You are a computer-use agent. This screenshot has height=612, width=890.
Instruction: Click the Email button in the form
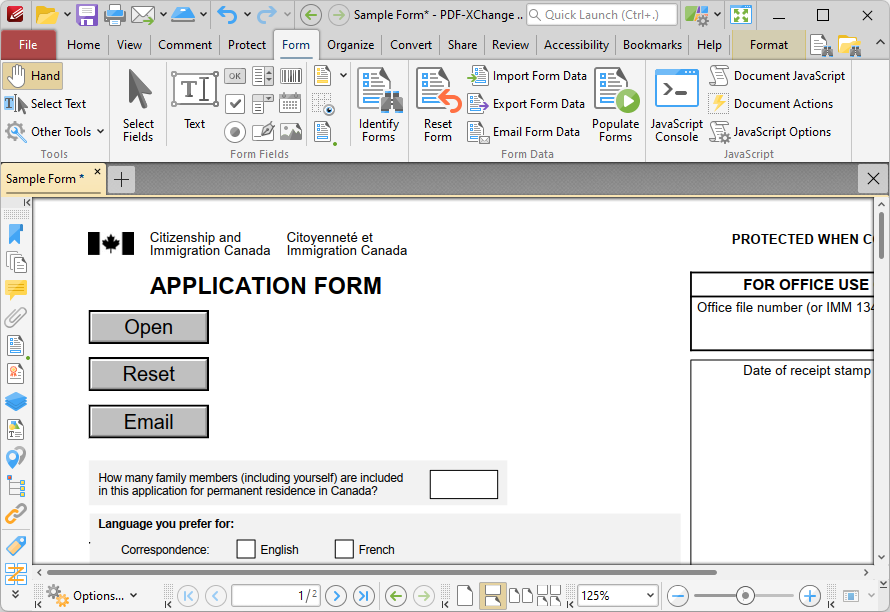tap(149, 422)
